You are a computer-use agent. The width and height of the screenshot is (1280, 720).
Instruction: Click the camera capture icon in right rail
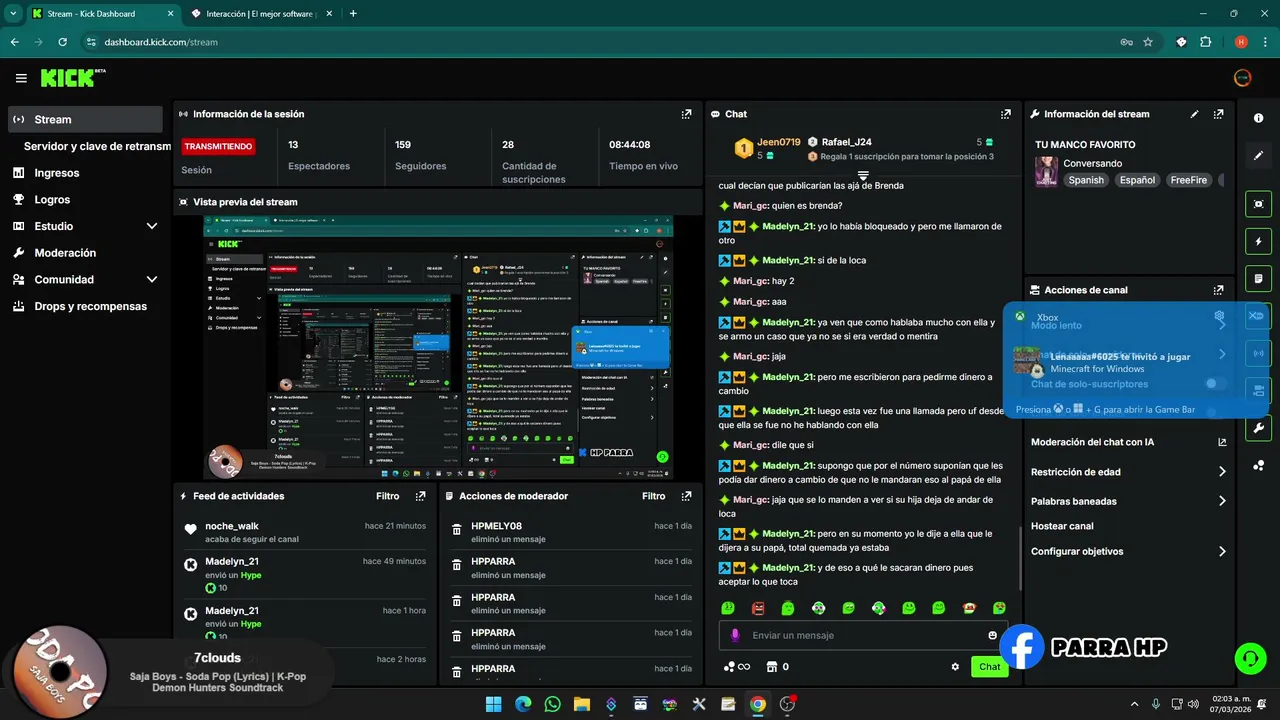tap(1258, 204)
